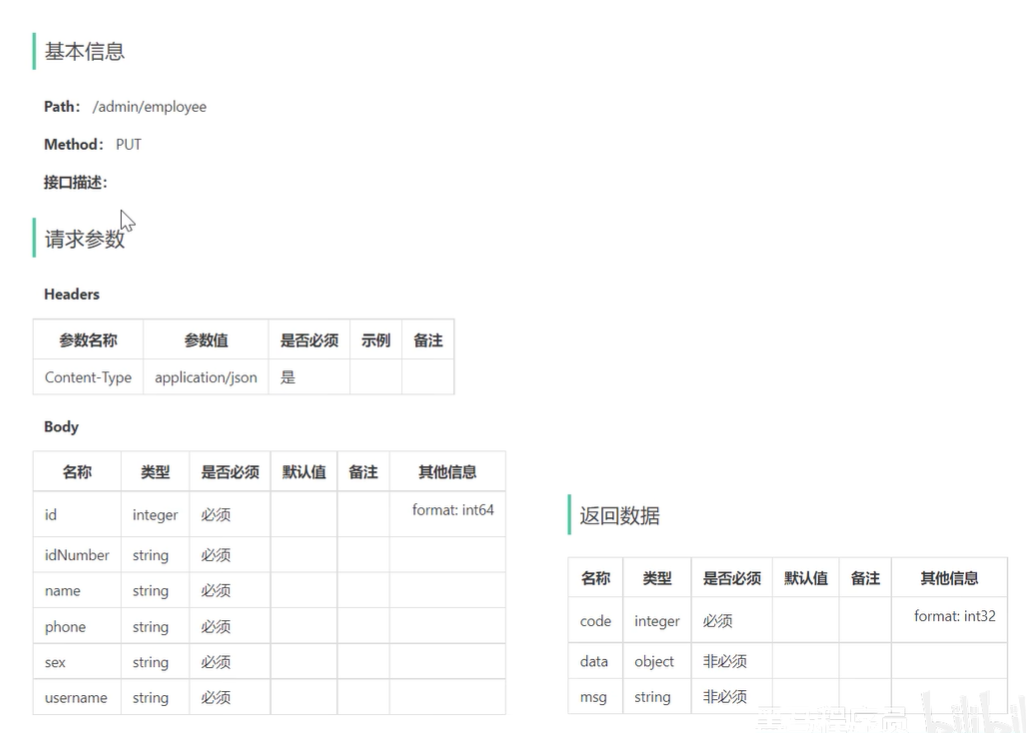The image size is (1026, 733).
Task: Click the format: int32 info cell
Action: click(954, 616)
